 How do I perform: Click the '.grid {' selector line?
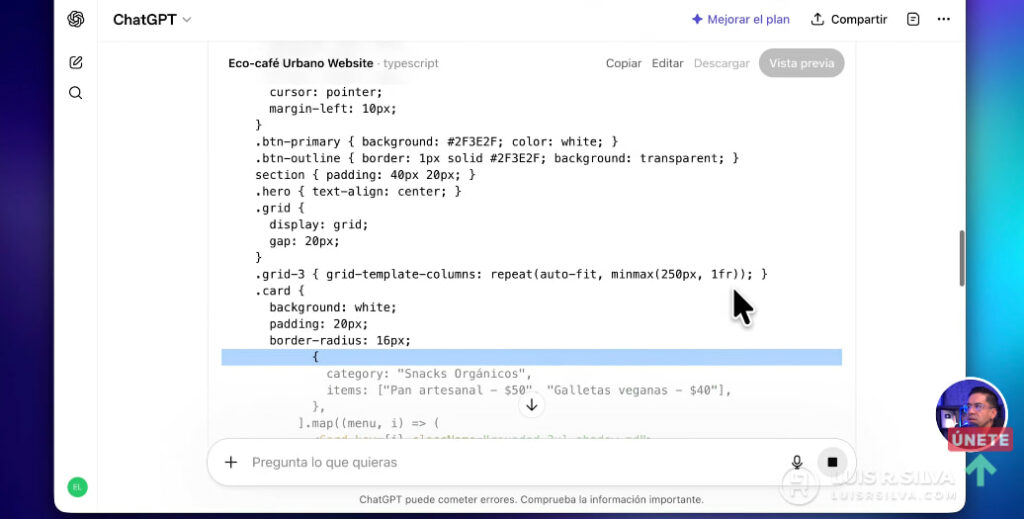point(280,208)
